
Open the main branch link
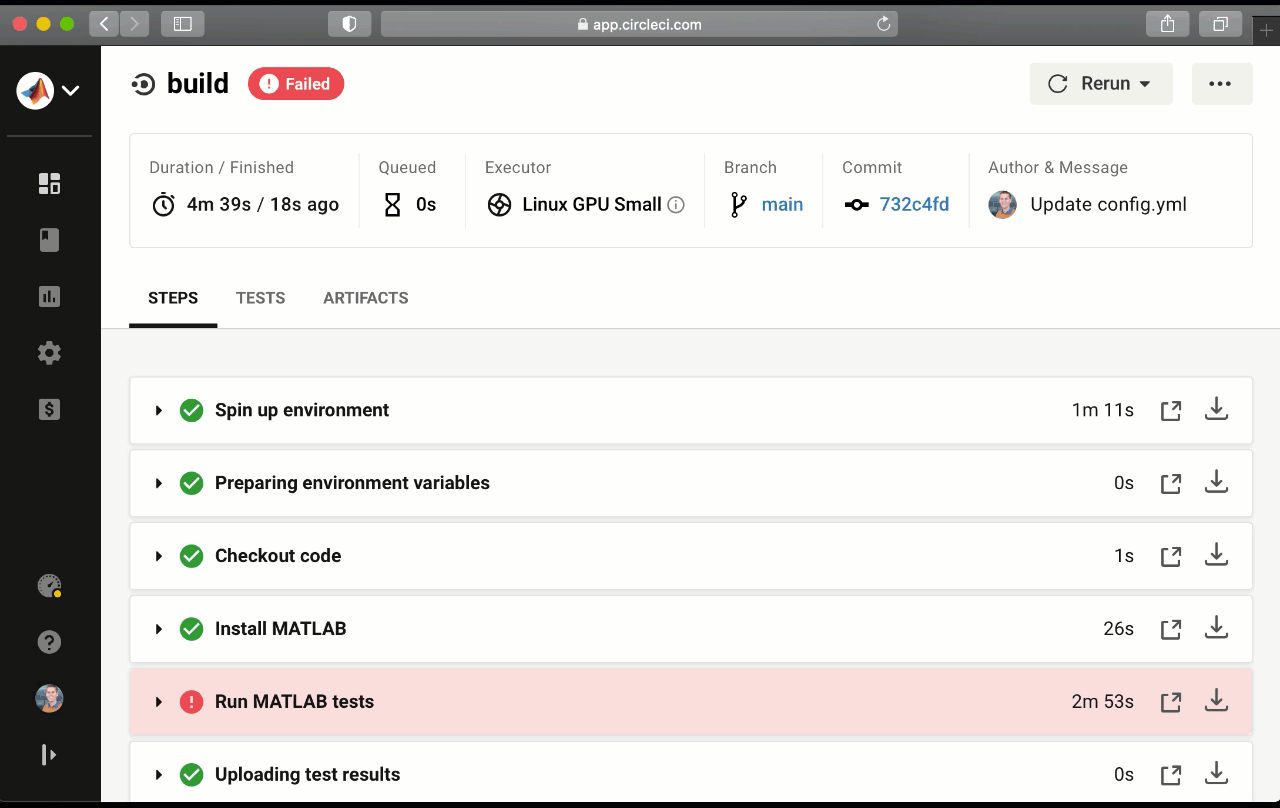[x=781, y=205]
